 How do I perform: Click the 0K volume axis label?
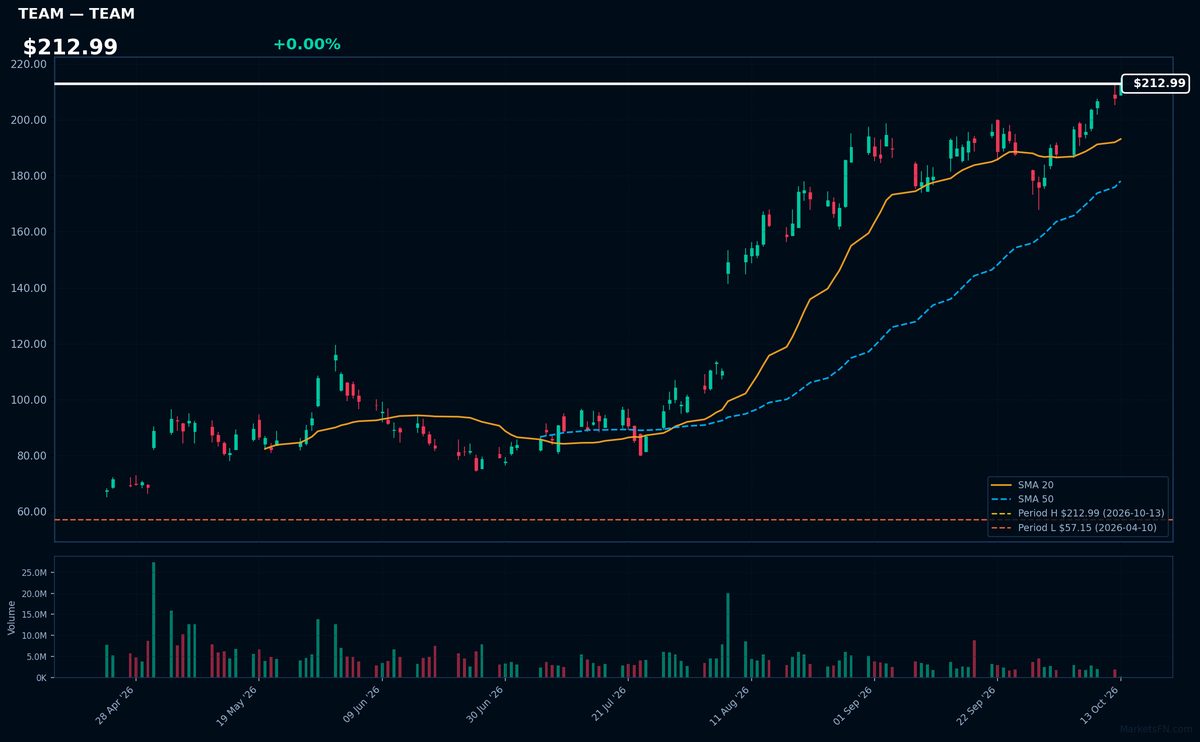[x=41, y=678]
